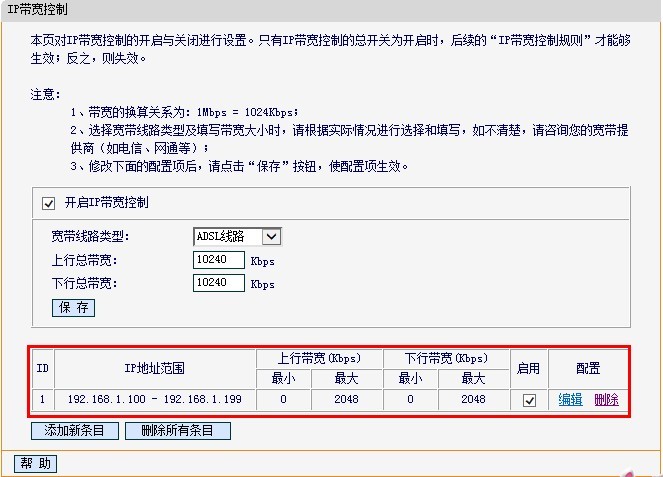This screenshot has width=663, height=477.
Task: Click the 删除 link for rule 1
Action: pos(606,400)
